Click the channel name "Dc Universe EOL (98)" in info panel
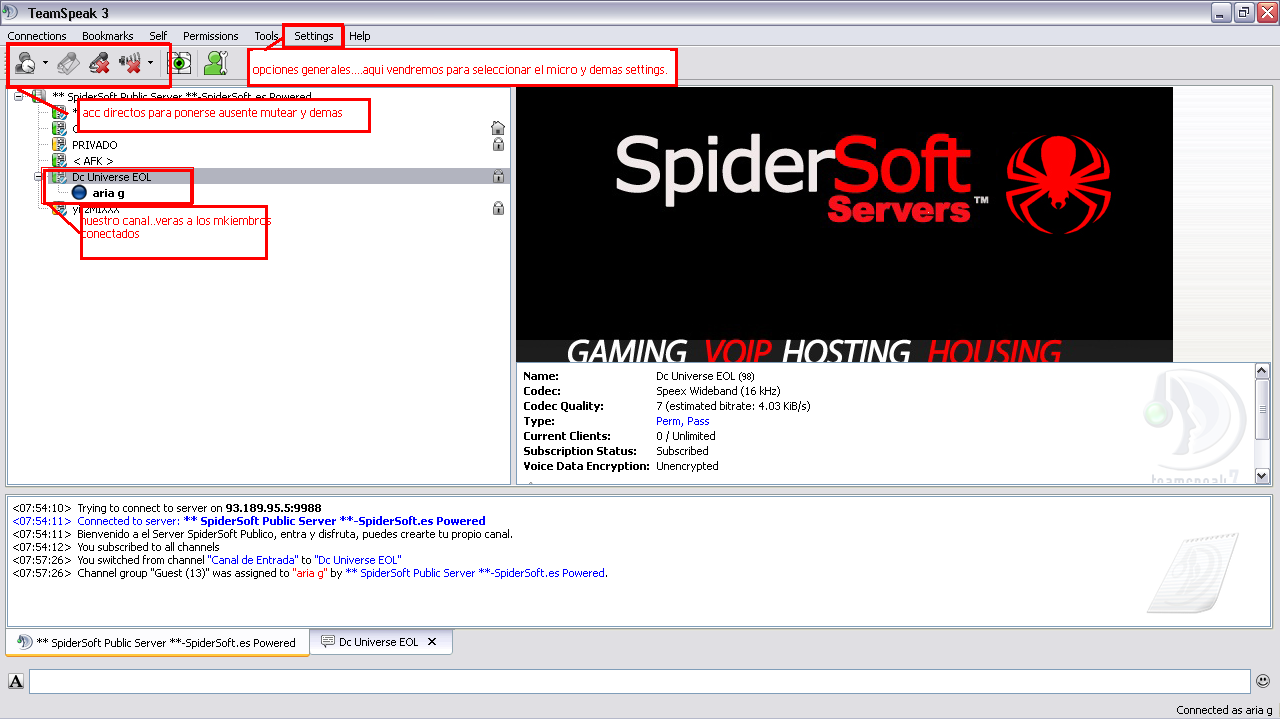 [705, 376]
